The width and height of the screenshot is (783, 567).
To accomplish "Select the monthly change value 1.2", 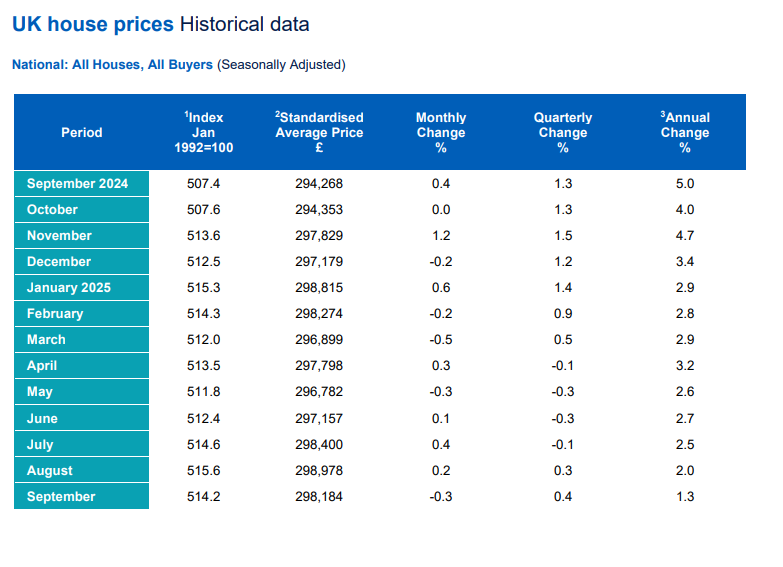I will 441,236.
